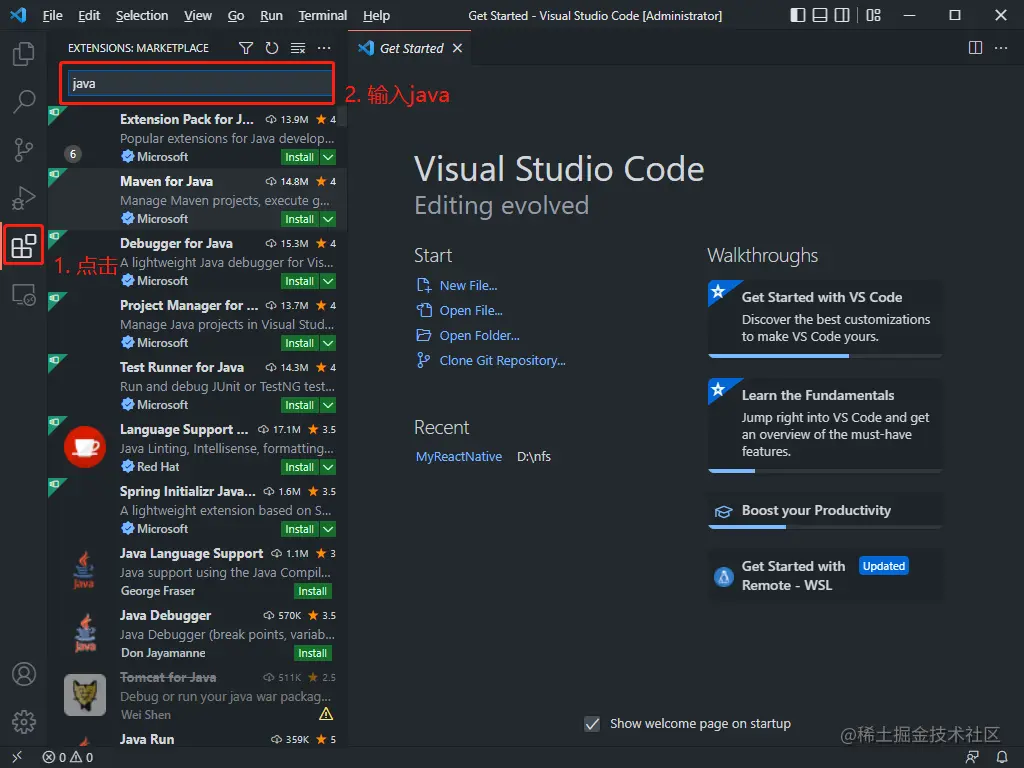The image size is (1024, 768).
Task: Open the Source Control view
Action: point(24,149)
